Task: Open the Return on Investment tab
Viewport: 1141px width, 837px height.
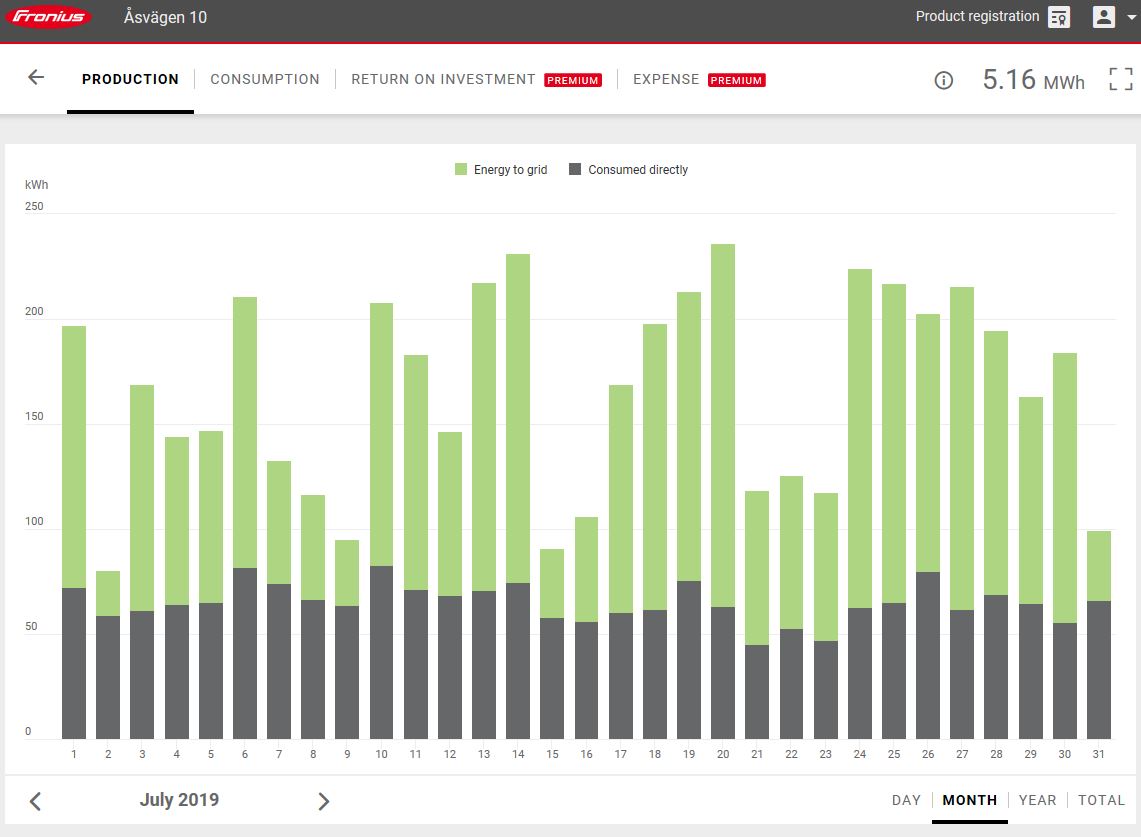Action: pyautogui.click(x=443, y=79)
